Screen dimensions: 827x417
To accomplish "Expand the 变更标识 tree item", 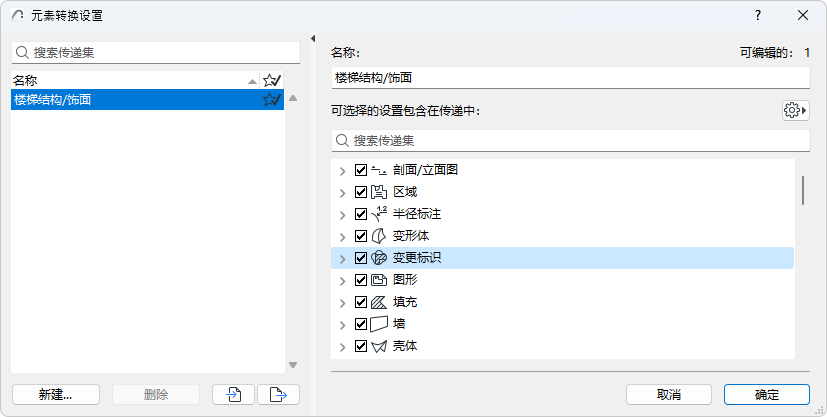I will 343,258.
